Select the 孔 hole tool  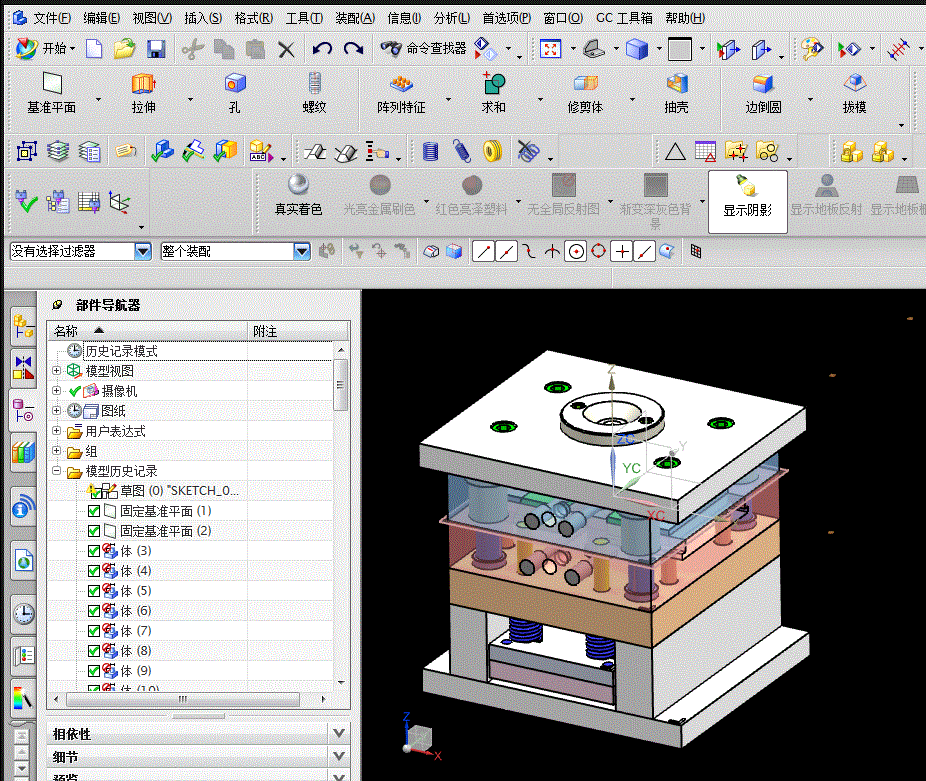[235, 93]
